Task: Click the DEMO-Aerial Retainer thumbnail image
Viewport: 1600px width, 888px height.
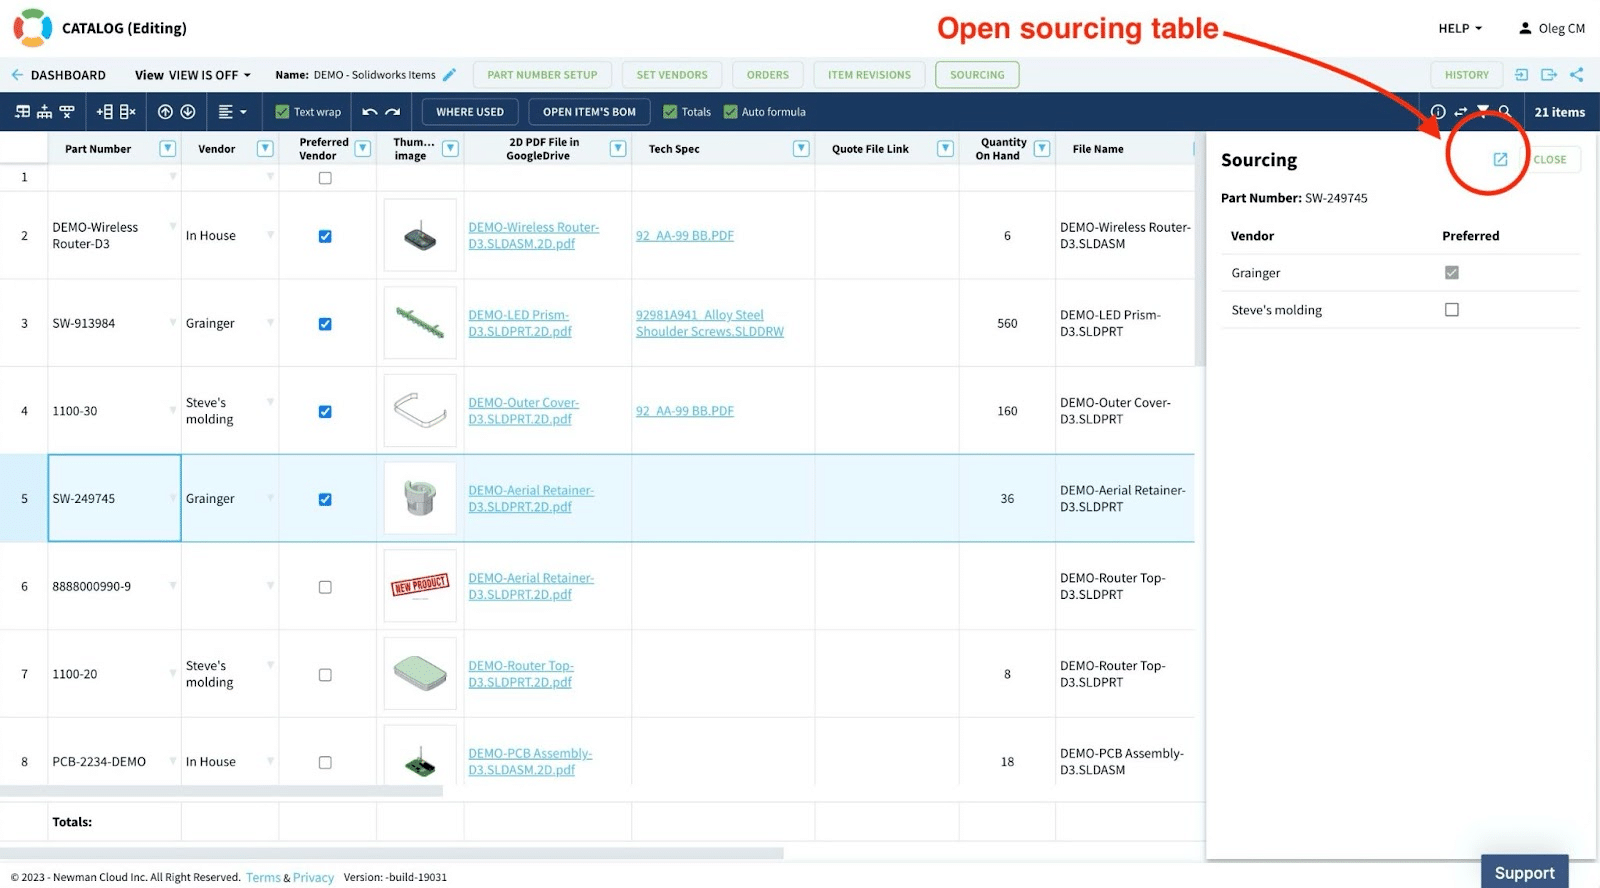Action: coord(420,498)
